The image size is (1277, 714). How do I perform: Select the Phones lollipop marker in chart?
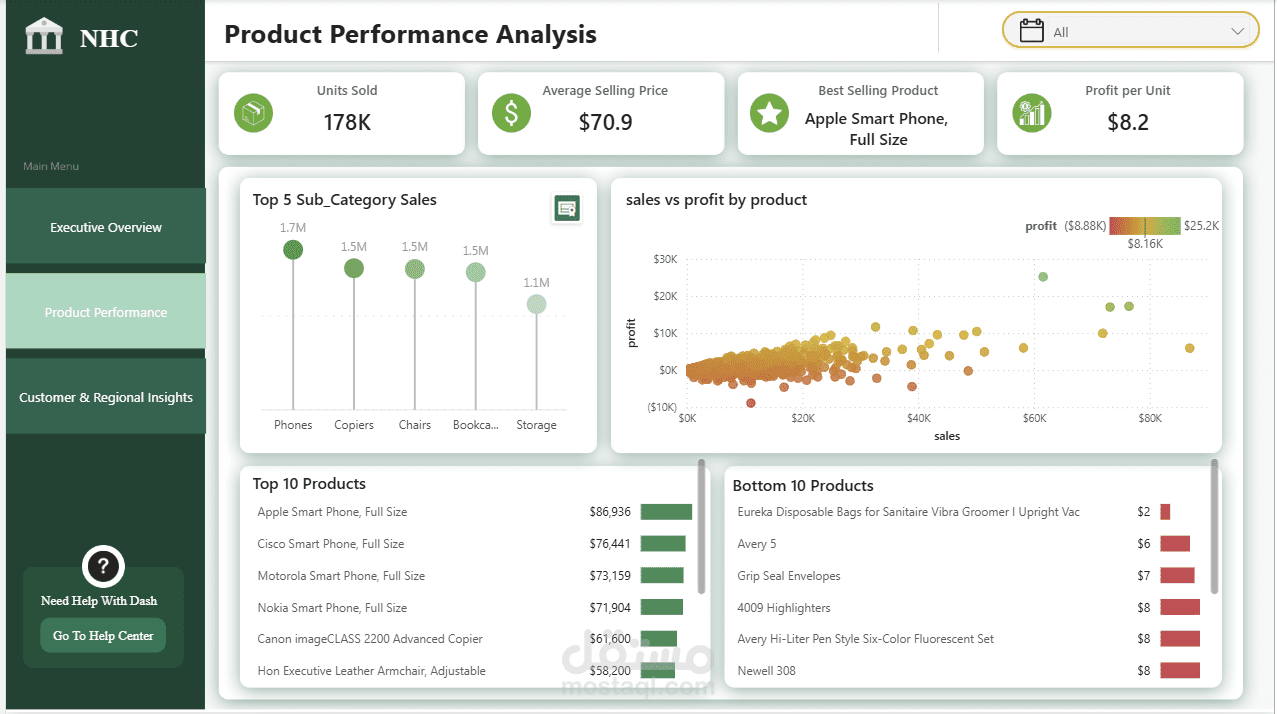(293, 249)
